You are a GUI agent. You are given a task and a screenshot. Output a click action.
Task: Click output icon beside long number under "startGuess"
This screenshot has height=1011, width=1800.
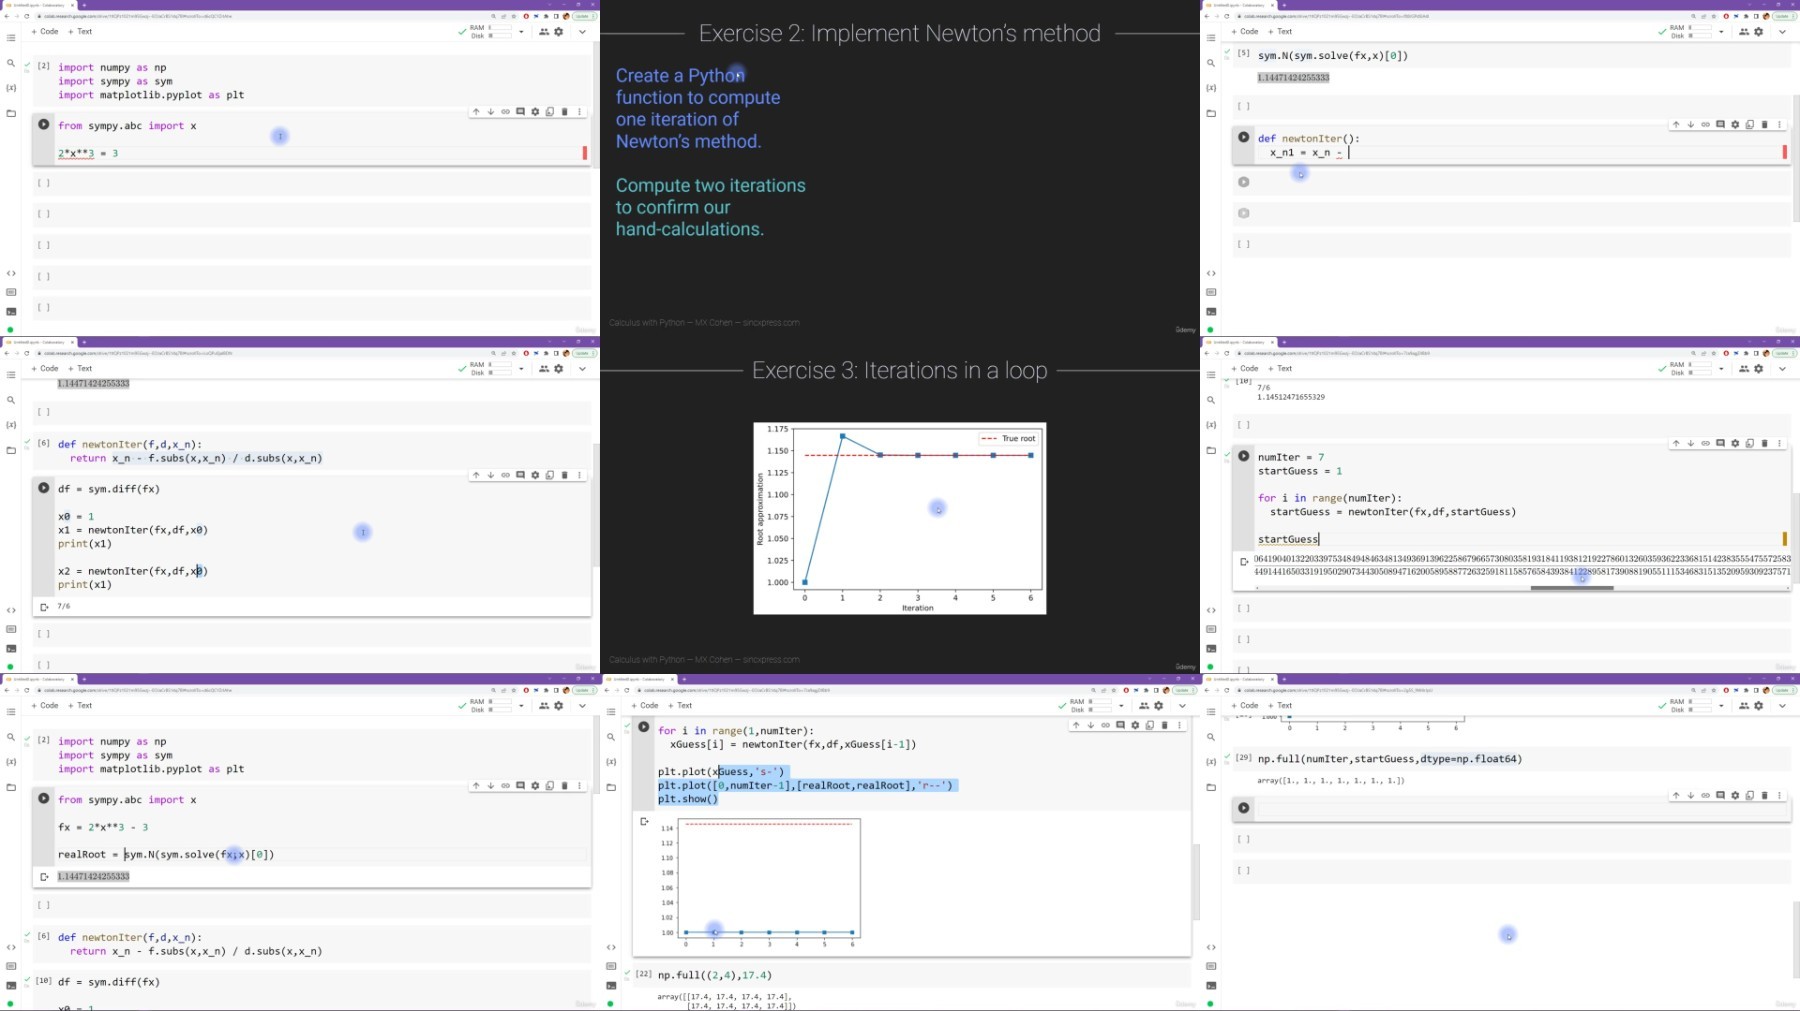pyautogui.click(x=1244, y=562)
